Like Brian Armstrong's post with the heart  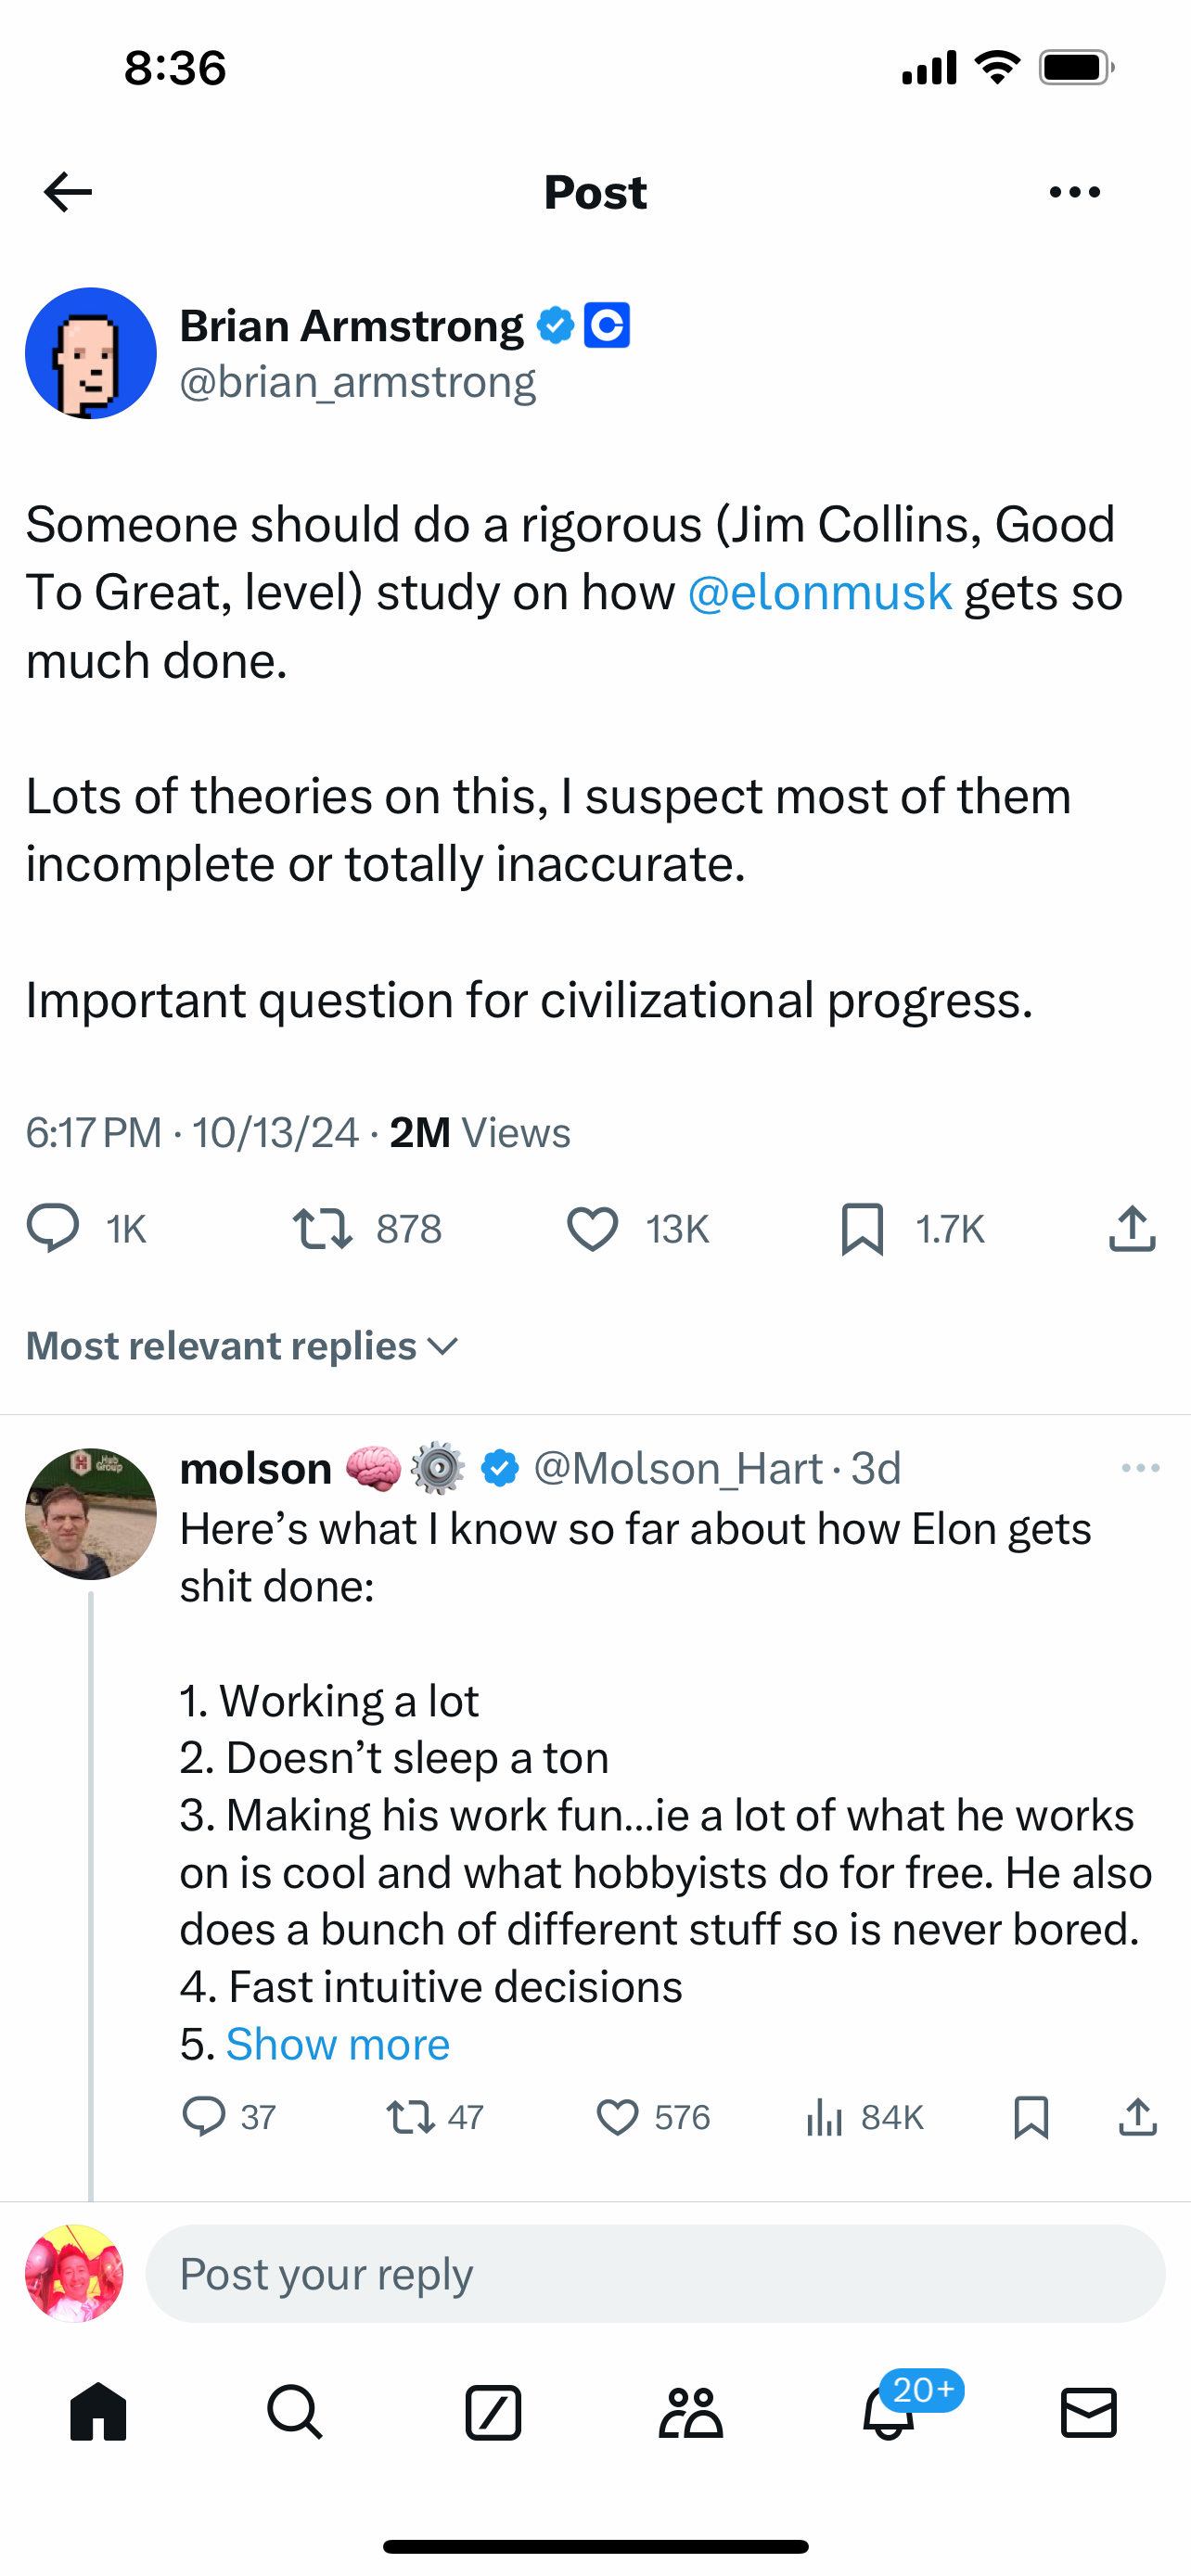point(593,1229)
